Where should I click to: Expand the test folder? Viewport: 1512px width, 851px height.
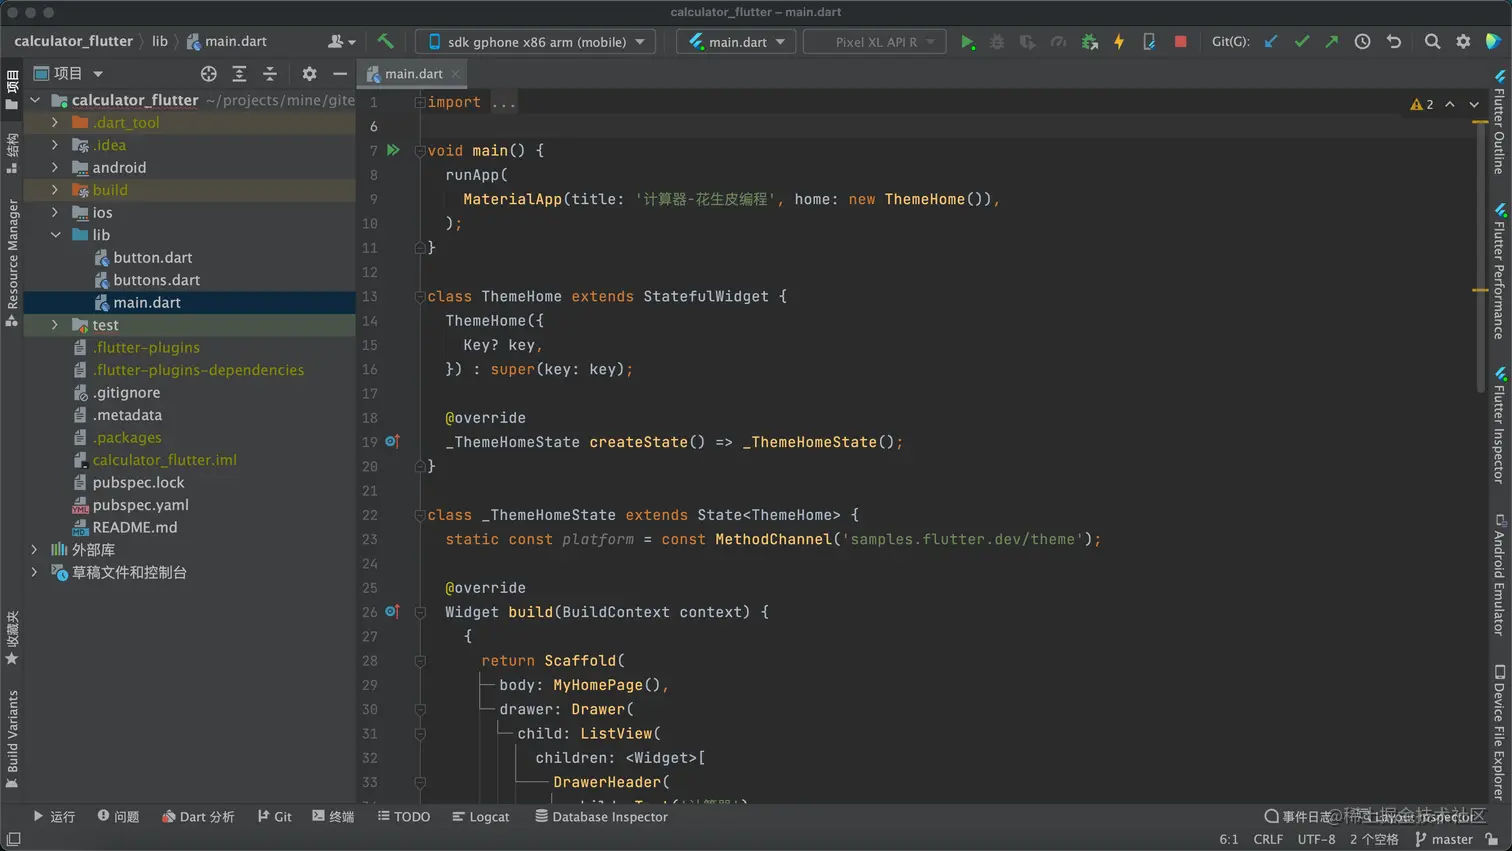click(55, 325)
